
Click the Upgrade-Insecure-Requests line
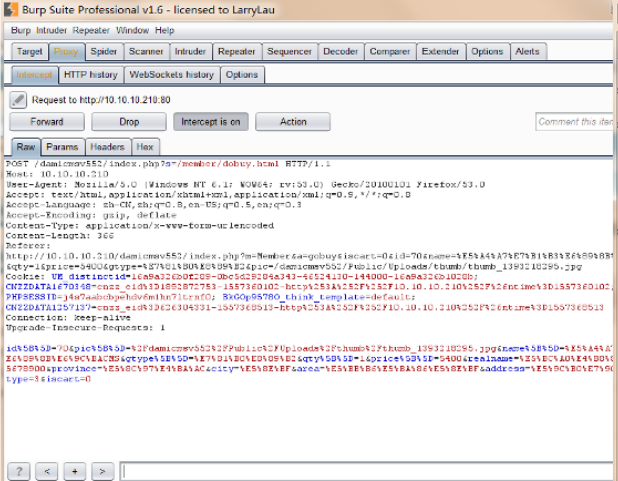point(86,328)
